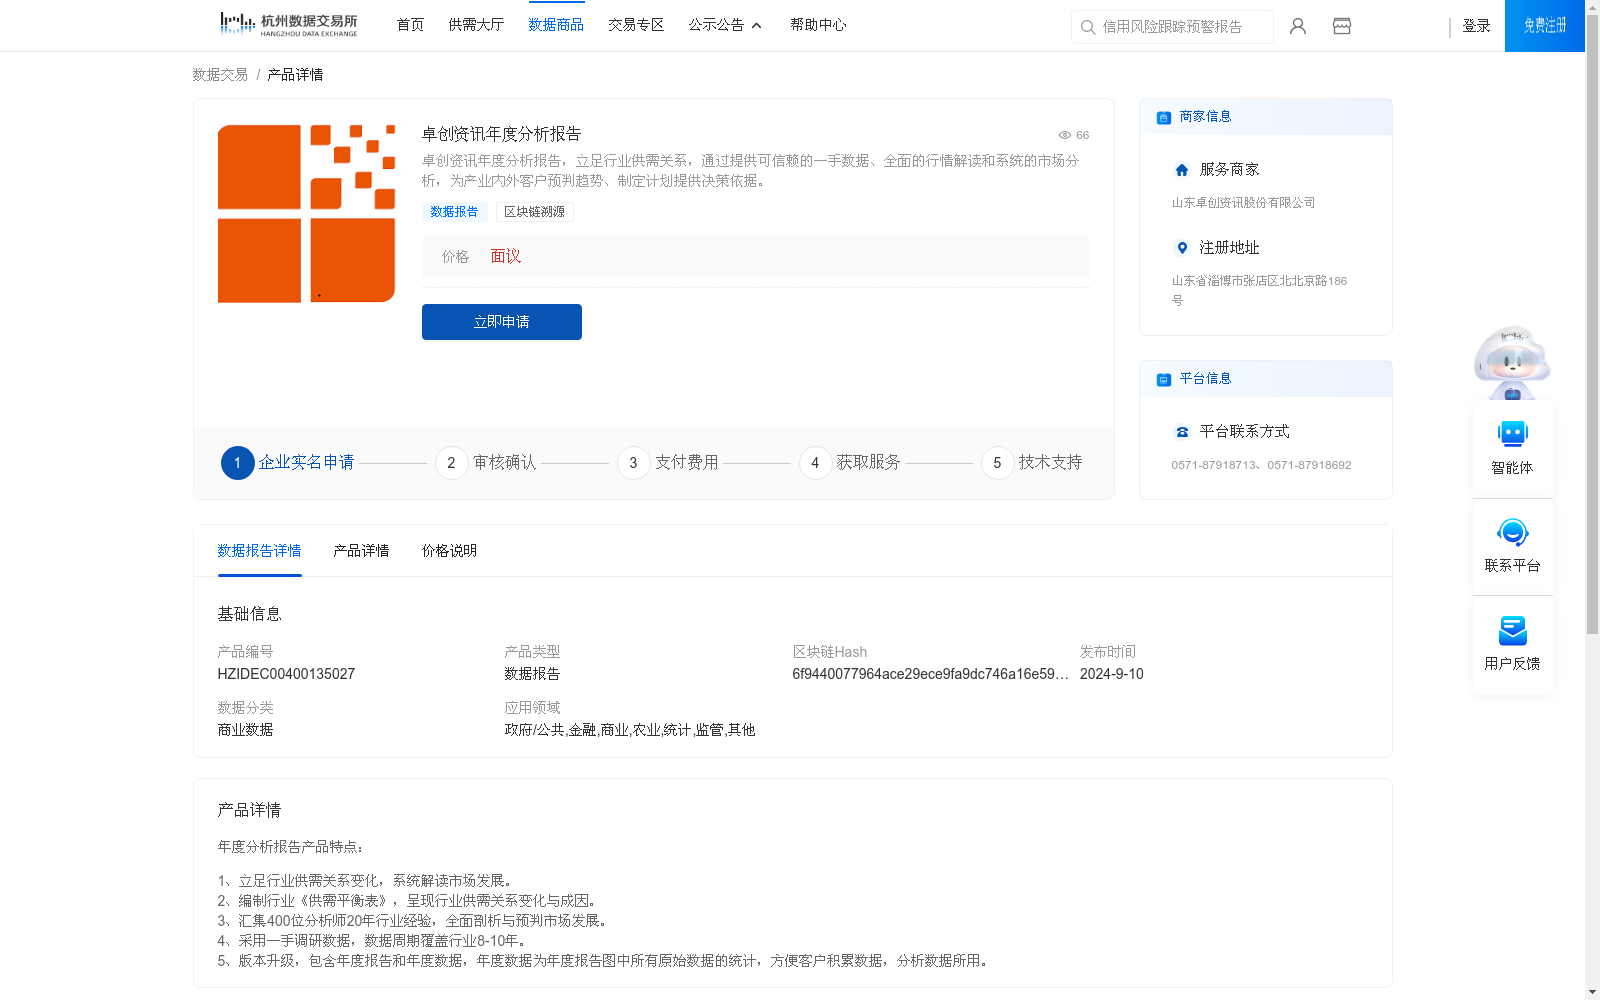Select step 2 审核确认
The image size is (1600, 1000).
pyautogui.click(x=486, y=463)
